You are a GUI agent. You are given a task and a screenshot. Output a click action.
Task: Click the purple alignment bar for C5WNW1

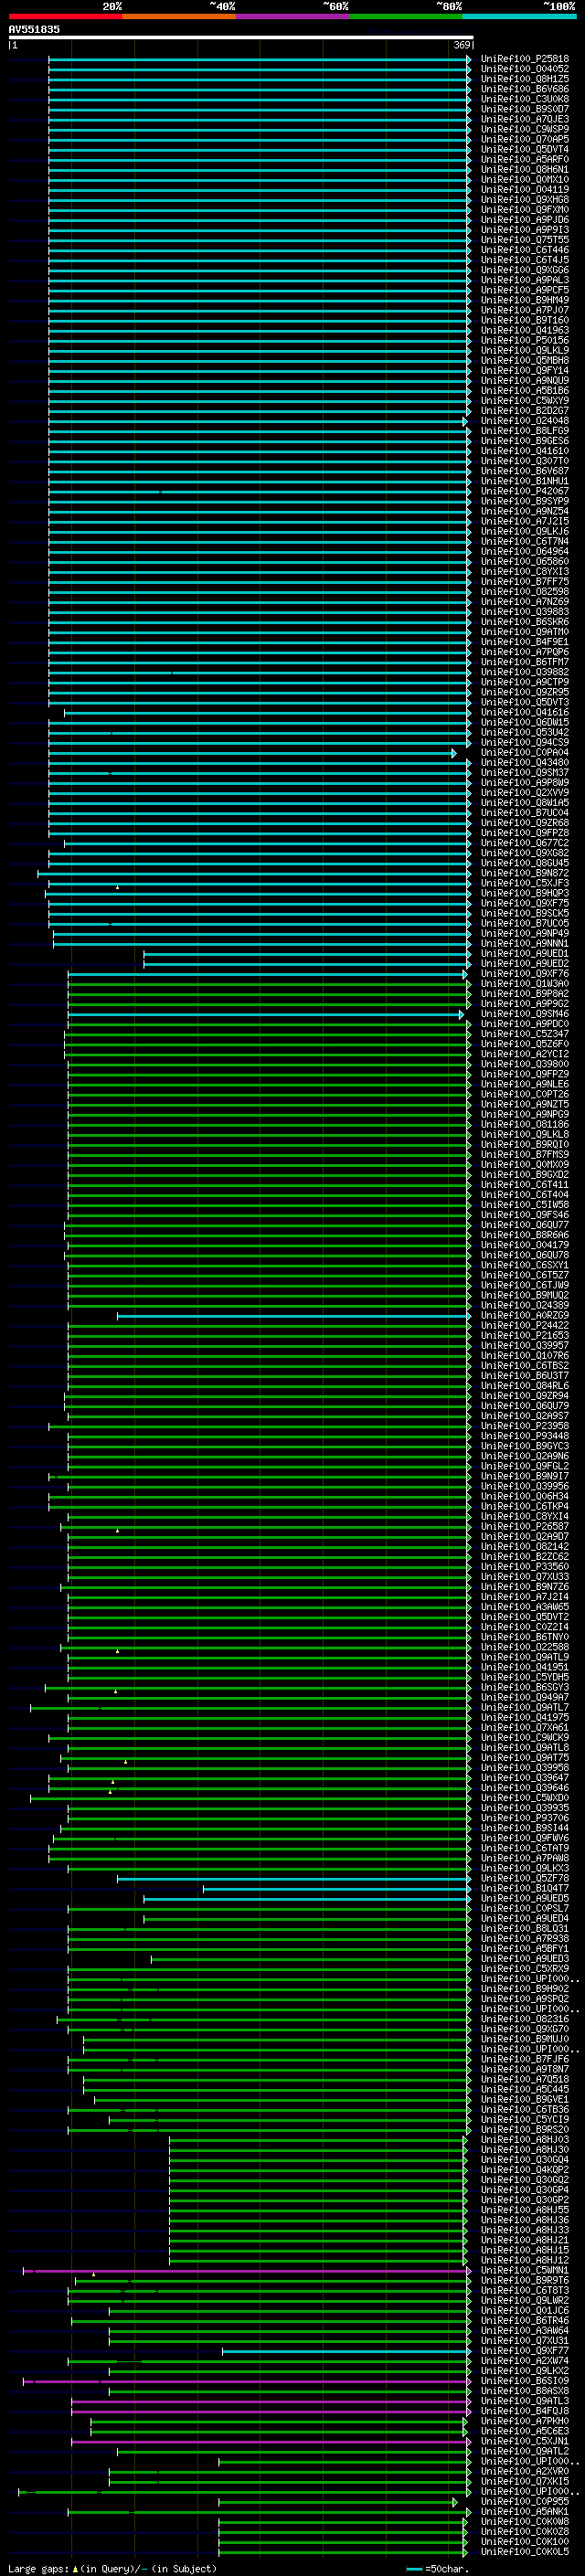click(x=246, y=2271)
